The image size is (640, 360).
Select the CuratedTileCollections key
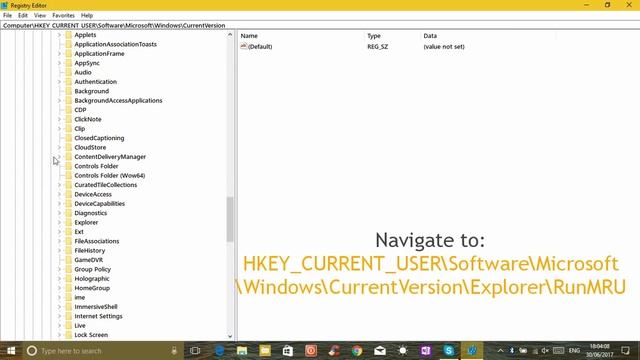click(106, 185)
